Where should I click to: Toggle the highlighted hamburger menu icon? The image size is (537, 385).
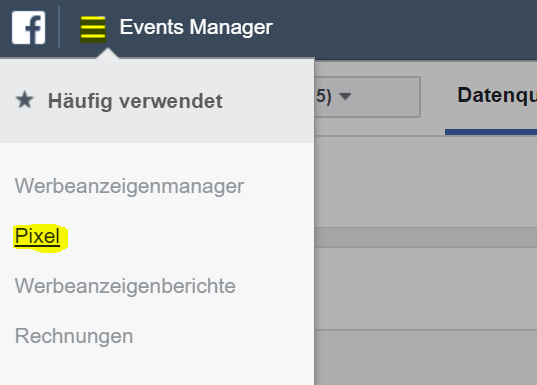click(x=93, y=29)
